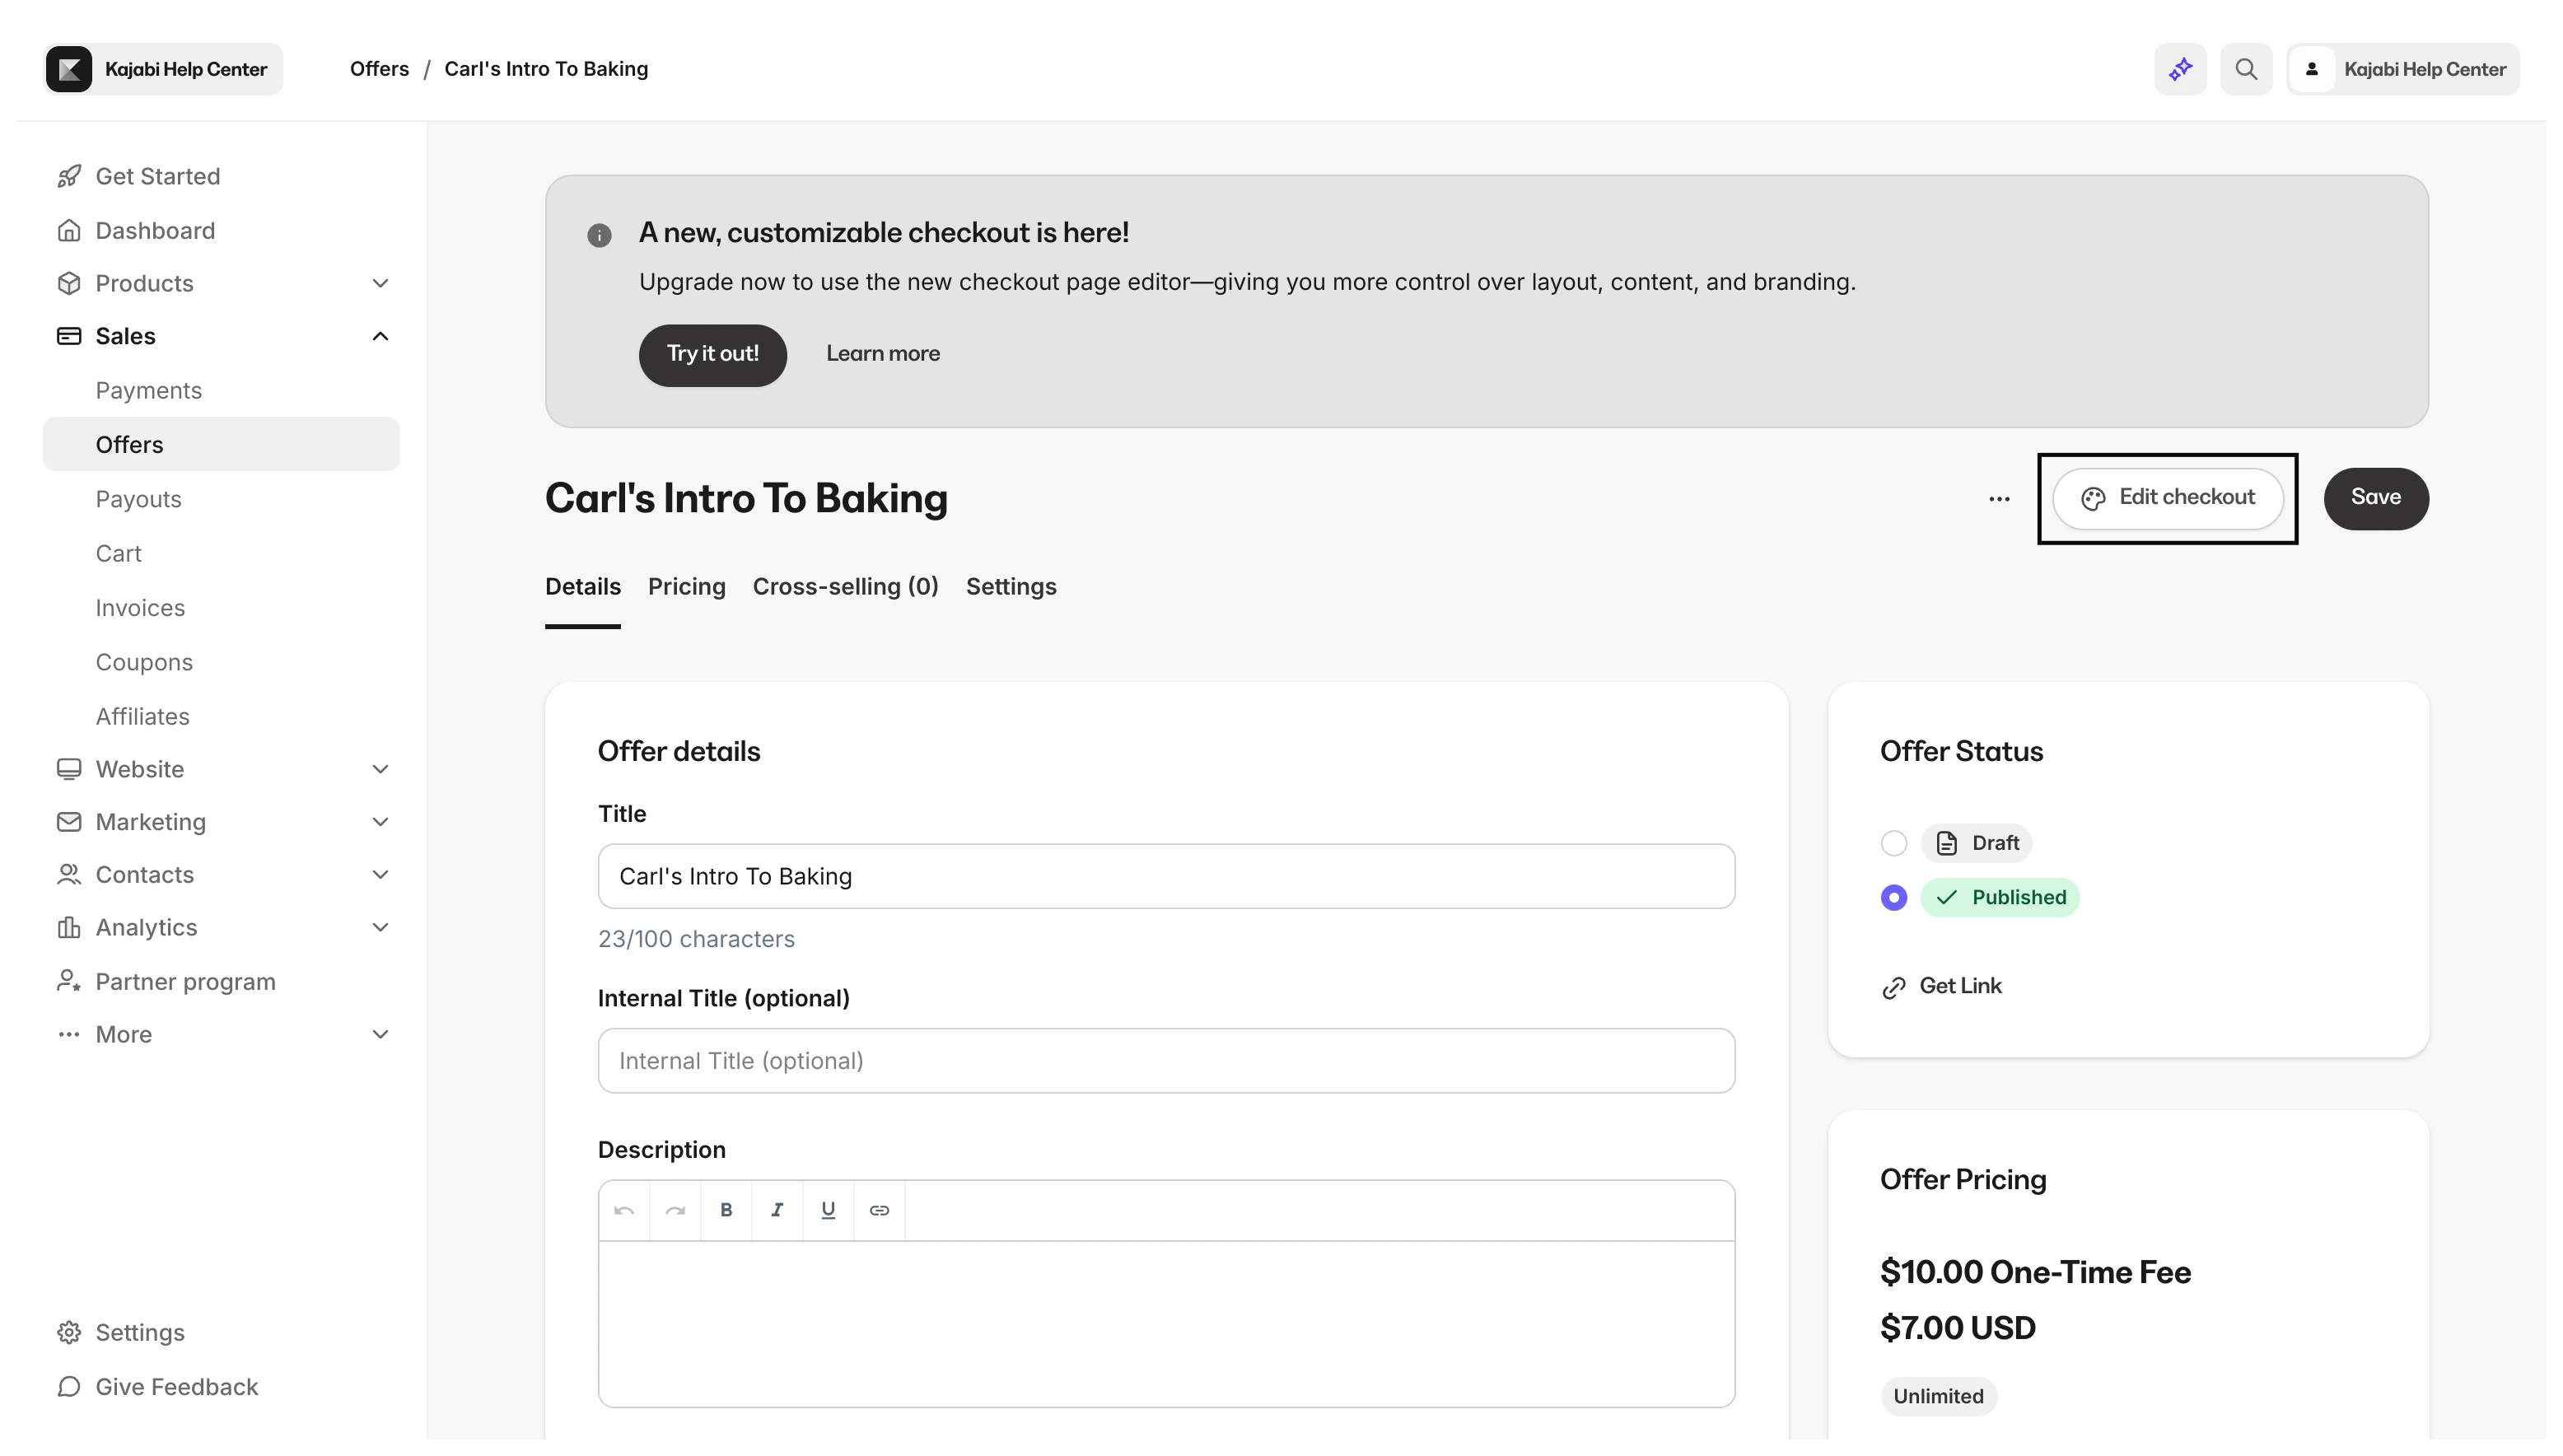The width and height of the screenshot is (2563, 1456).
Task: Open Coupons in the Sales submenu
Action: click(144, 662)
